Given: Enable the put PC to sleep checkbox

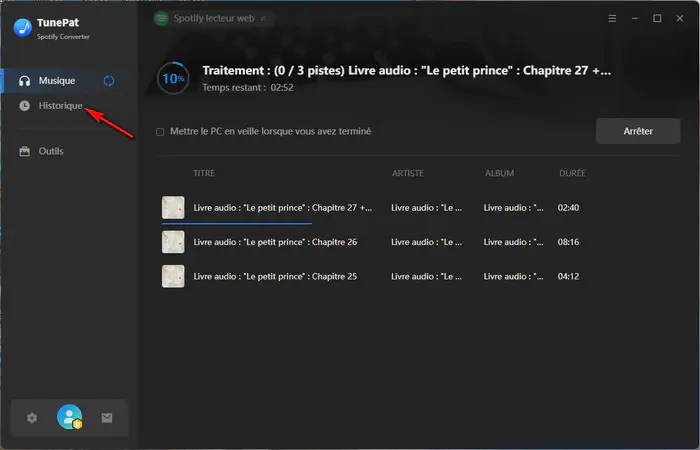Looking at the screenshot, I should [161, 131].
